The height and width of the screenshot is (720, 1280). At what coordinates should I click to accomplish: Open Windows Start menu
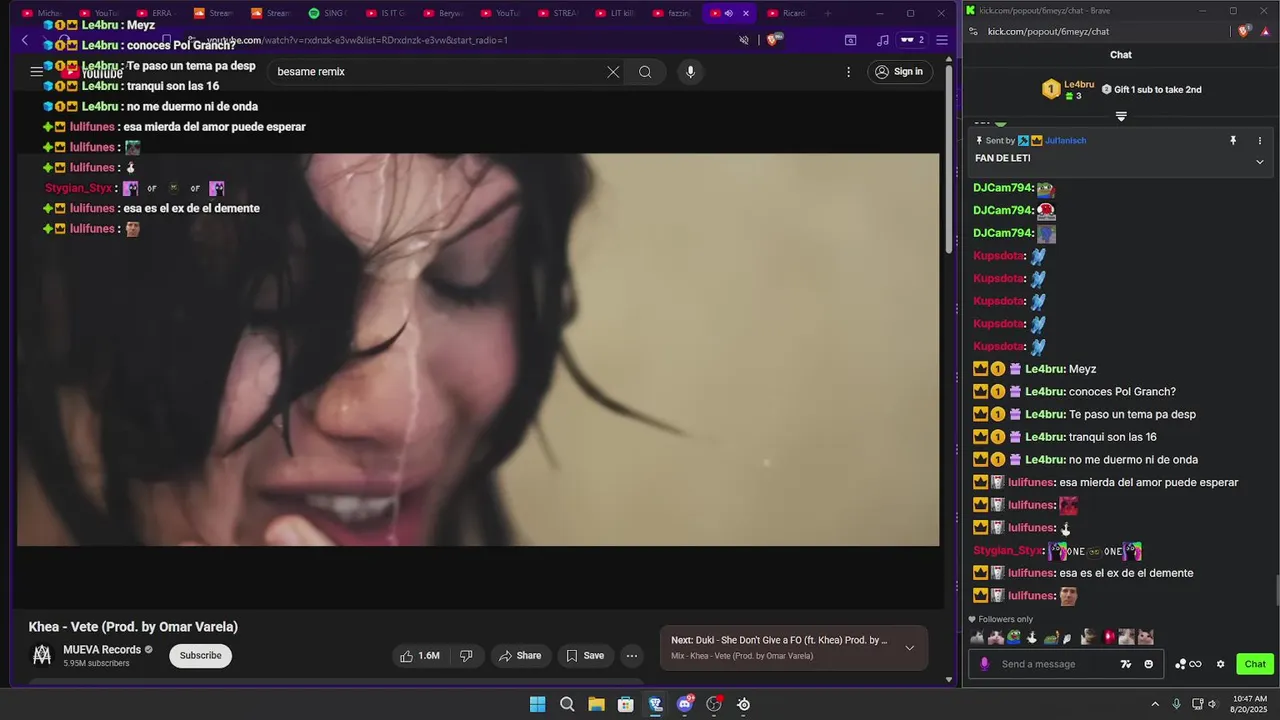coord(538,704)
